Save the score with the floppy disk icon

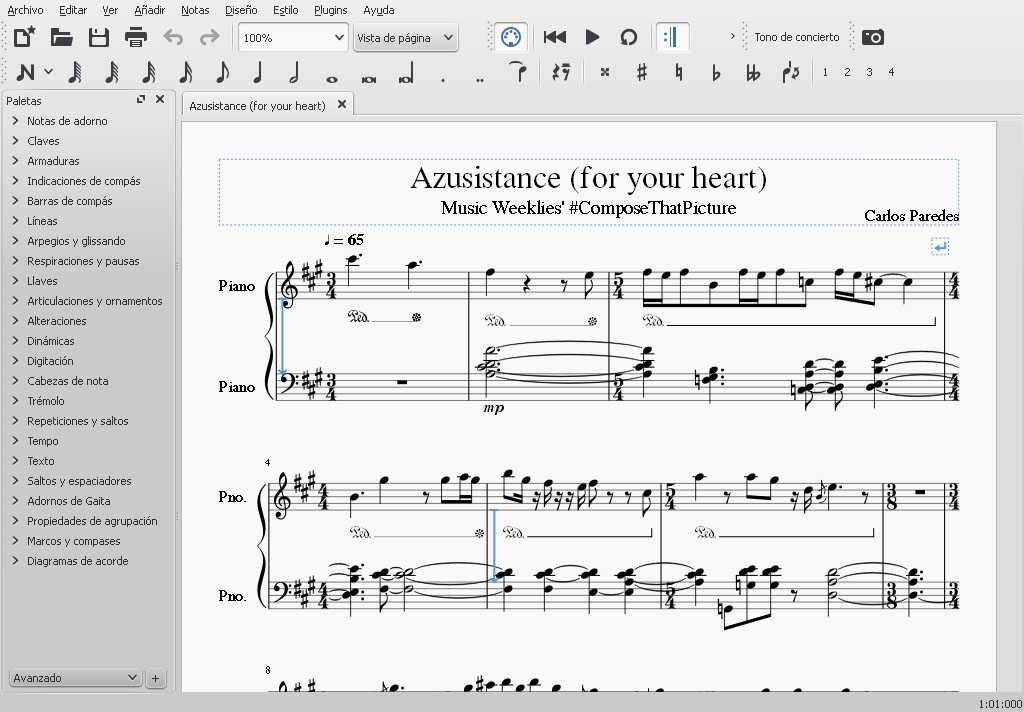99,38
